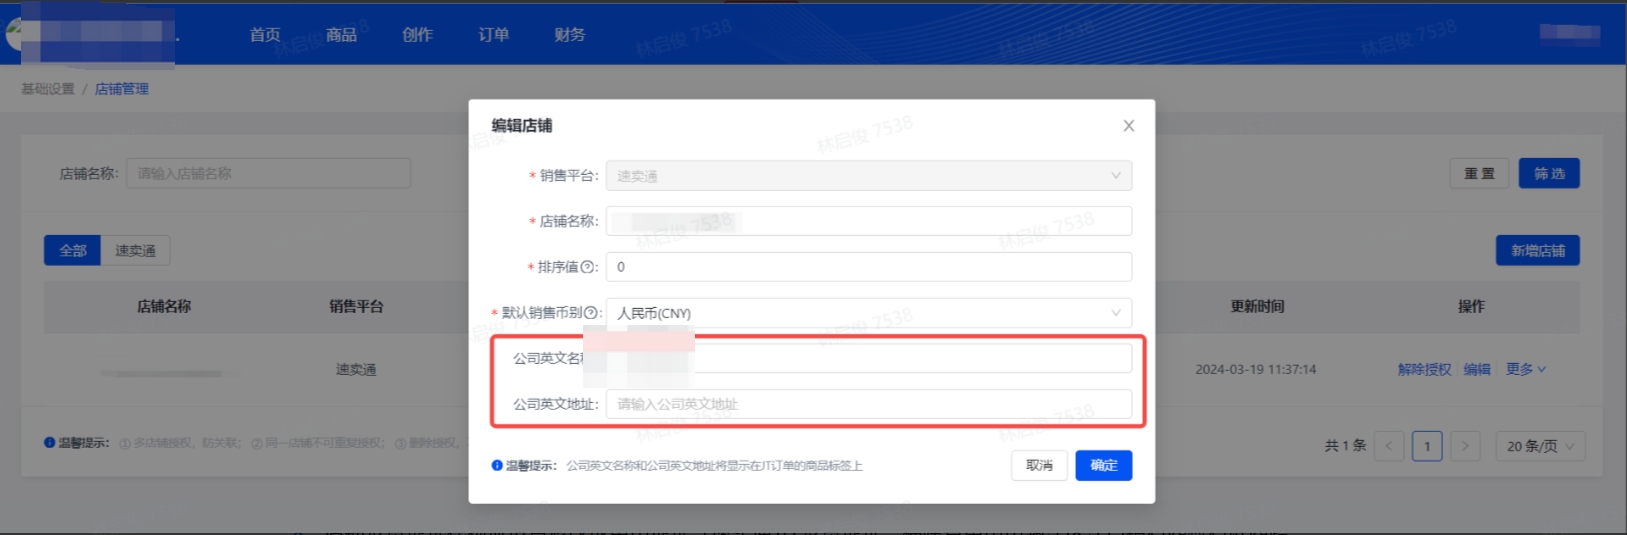Expand the 默认销售币别 currency dropdown

pyautogui.click(x=868, y=313)
